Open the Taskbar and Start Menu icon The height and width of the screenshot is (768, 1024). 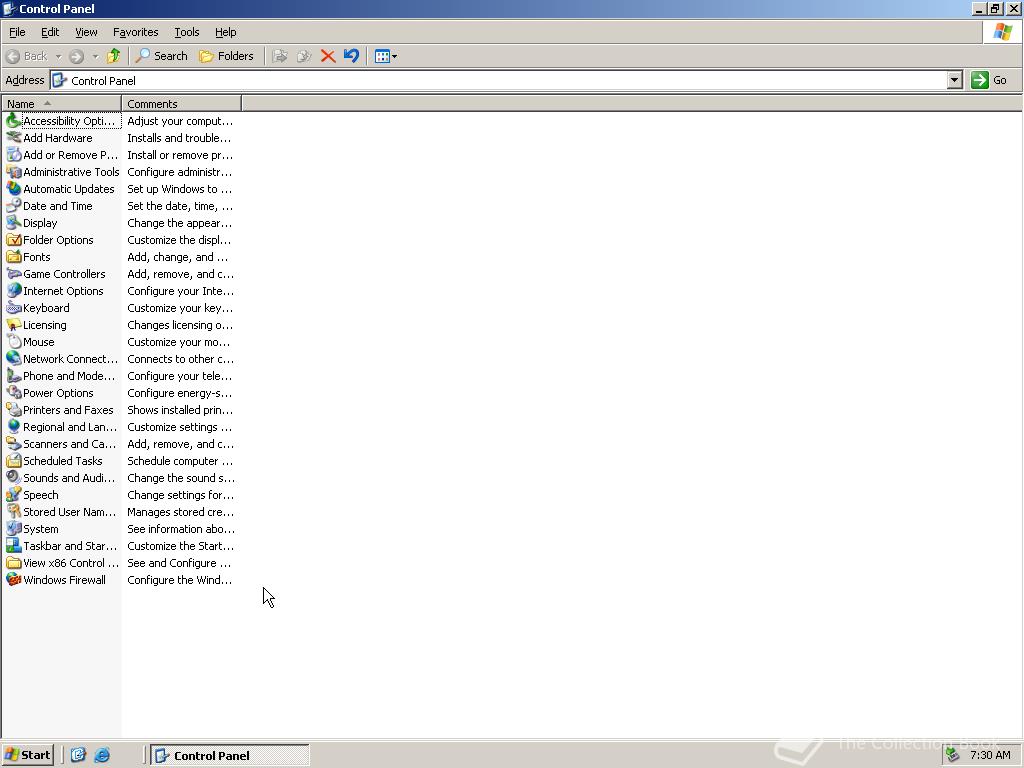point(14,545)
